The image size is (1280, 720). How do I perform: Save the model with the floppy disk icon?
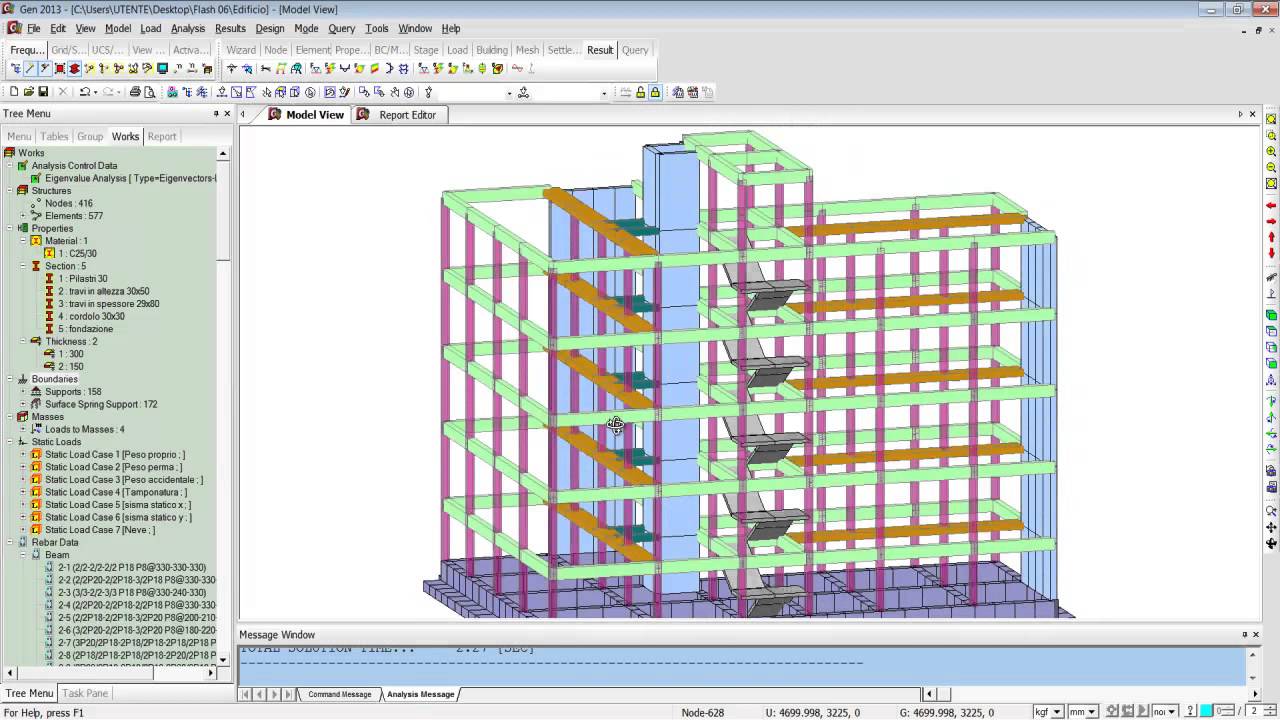(x=43, y=92)
